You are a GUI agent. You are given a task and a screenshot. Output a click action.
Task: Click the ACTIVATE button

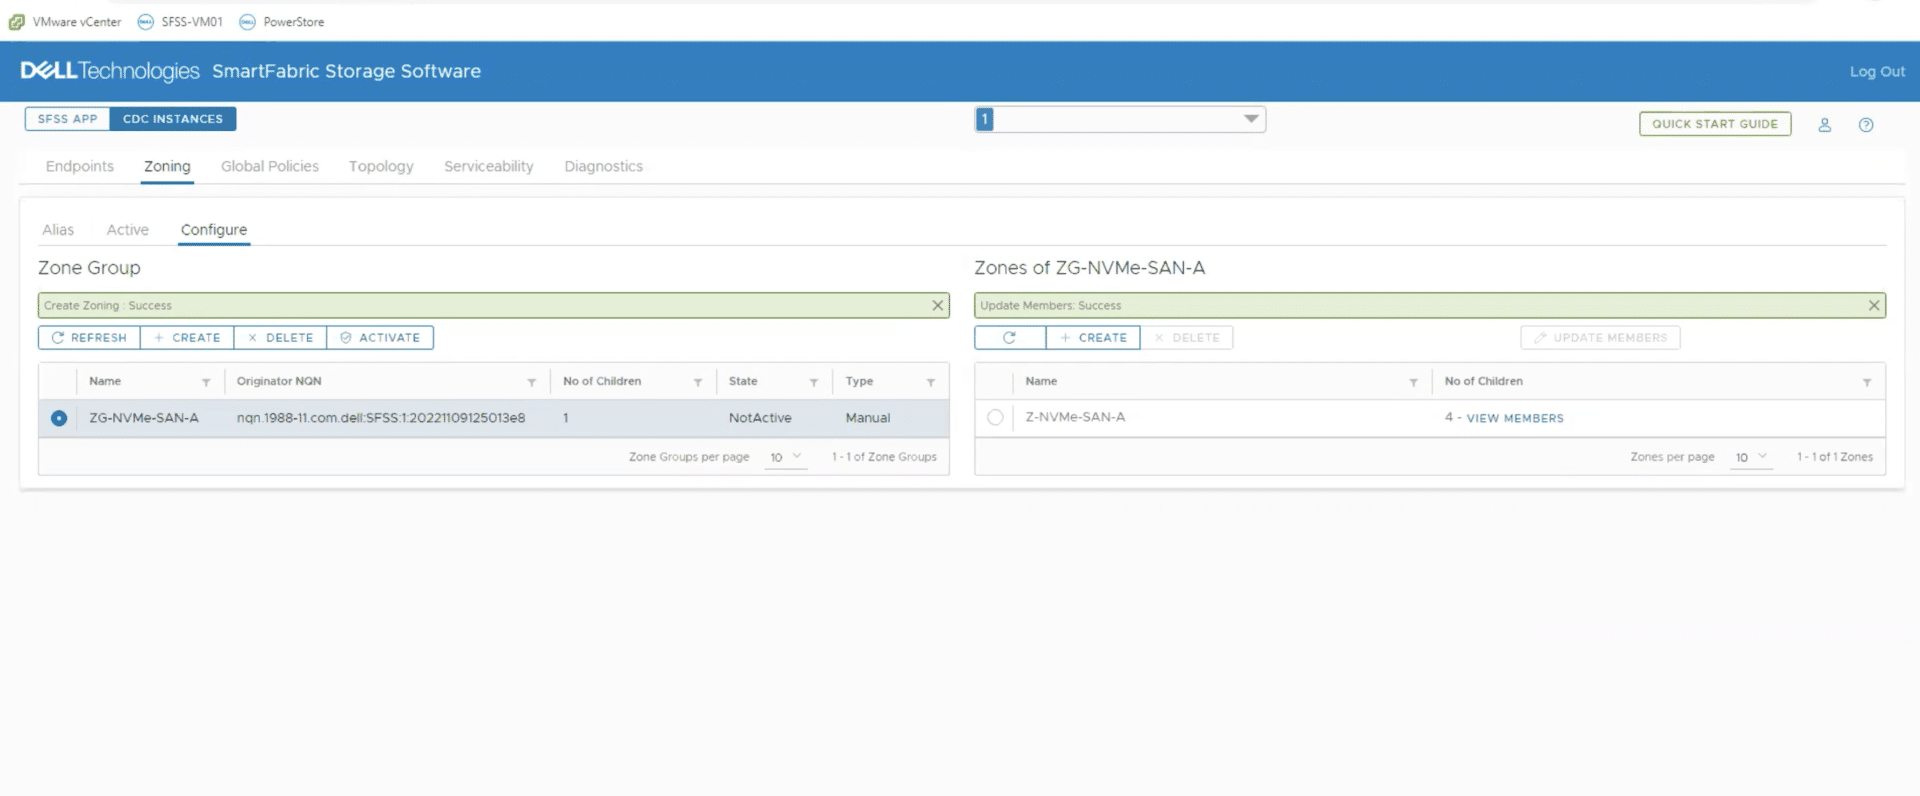pyautogui.click(x=380, y=338)
